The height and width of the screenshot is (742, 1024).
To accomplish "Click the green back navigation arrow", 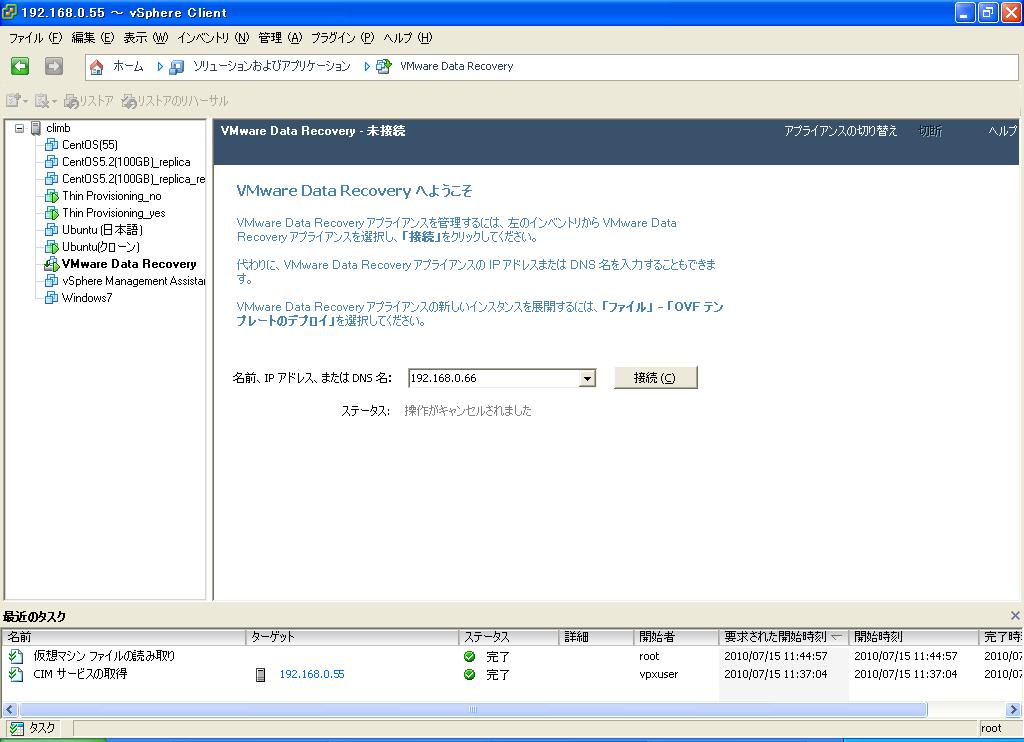I will 20,66.
